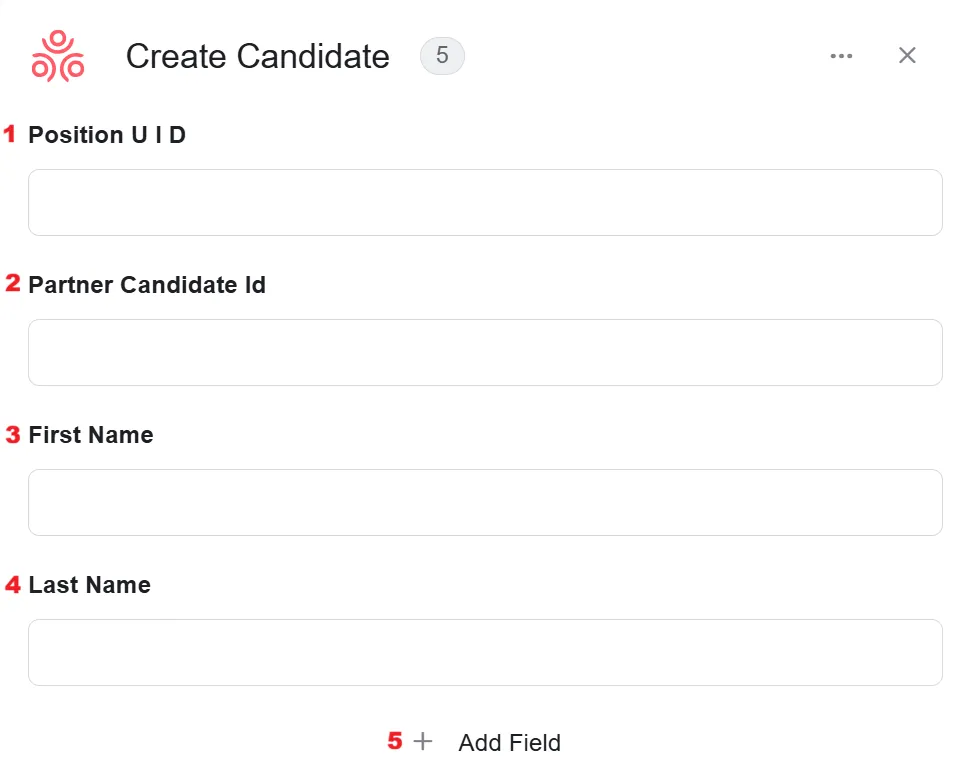964x777 pixels.
Task: Focus the Position U I D input box
Action: pyautogui.click(x=485, y=202)
